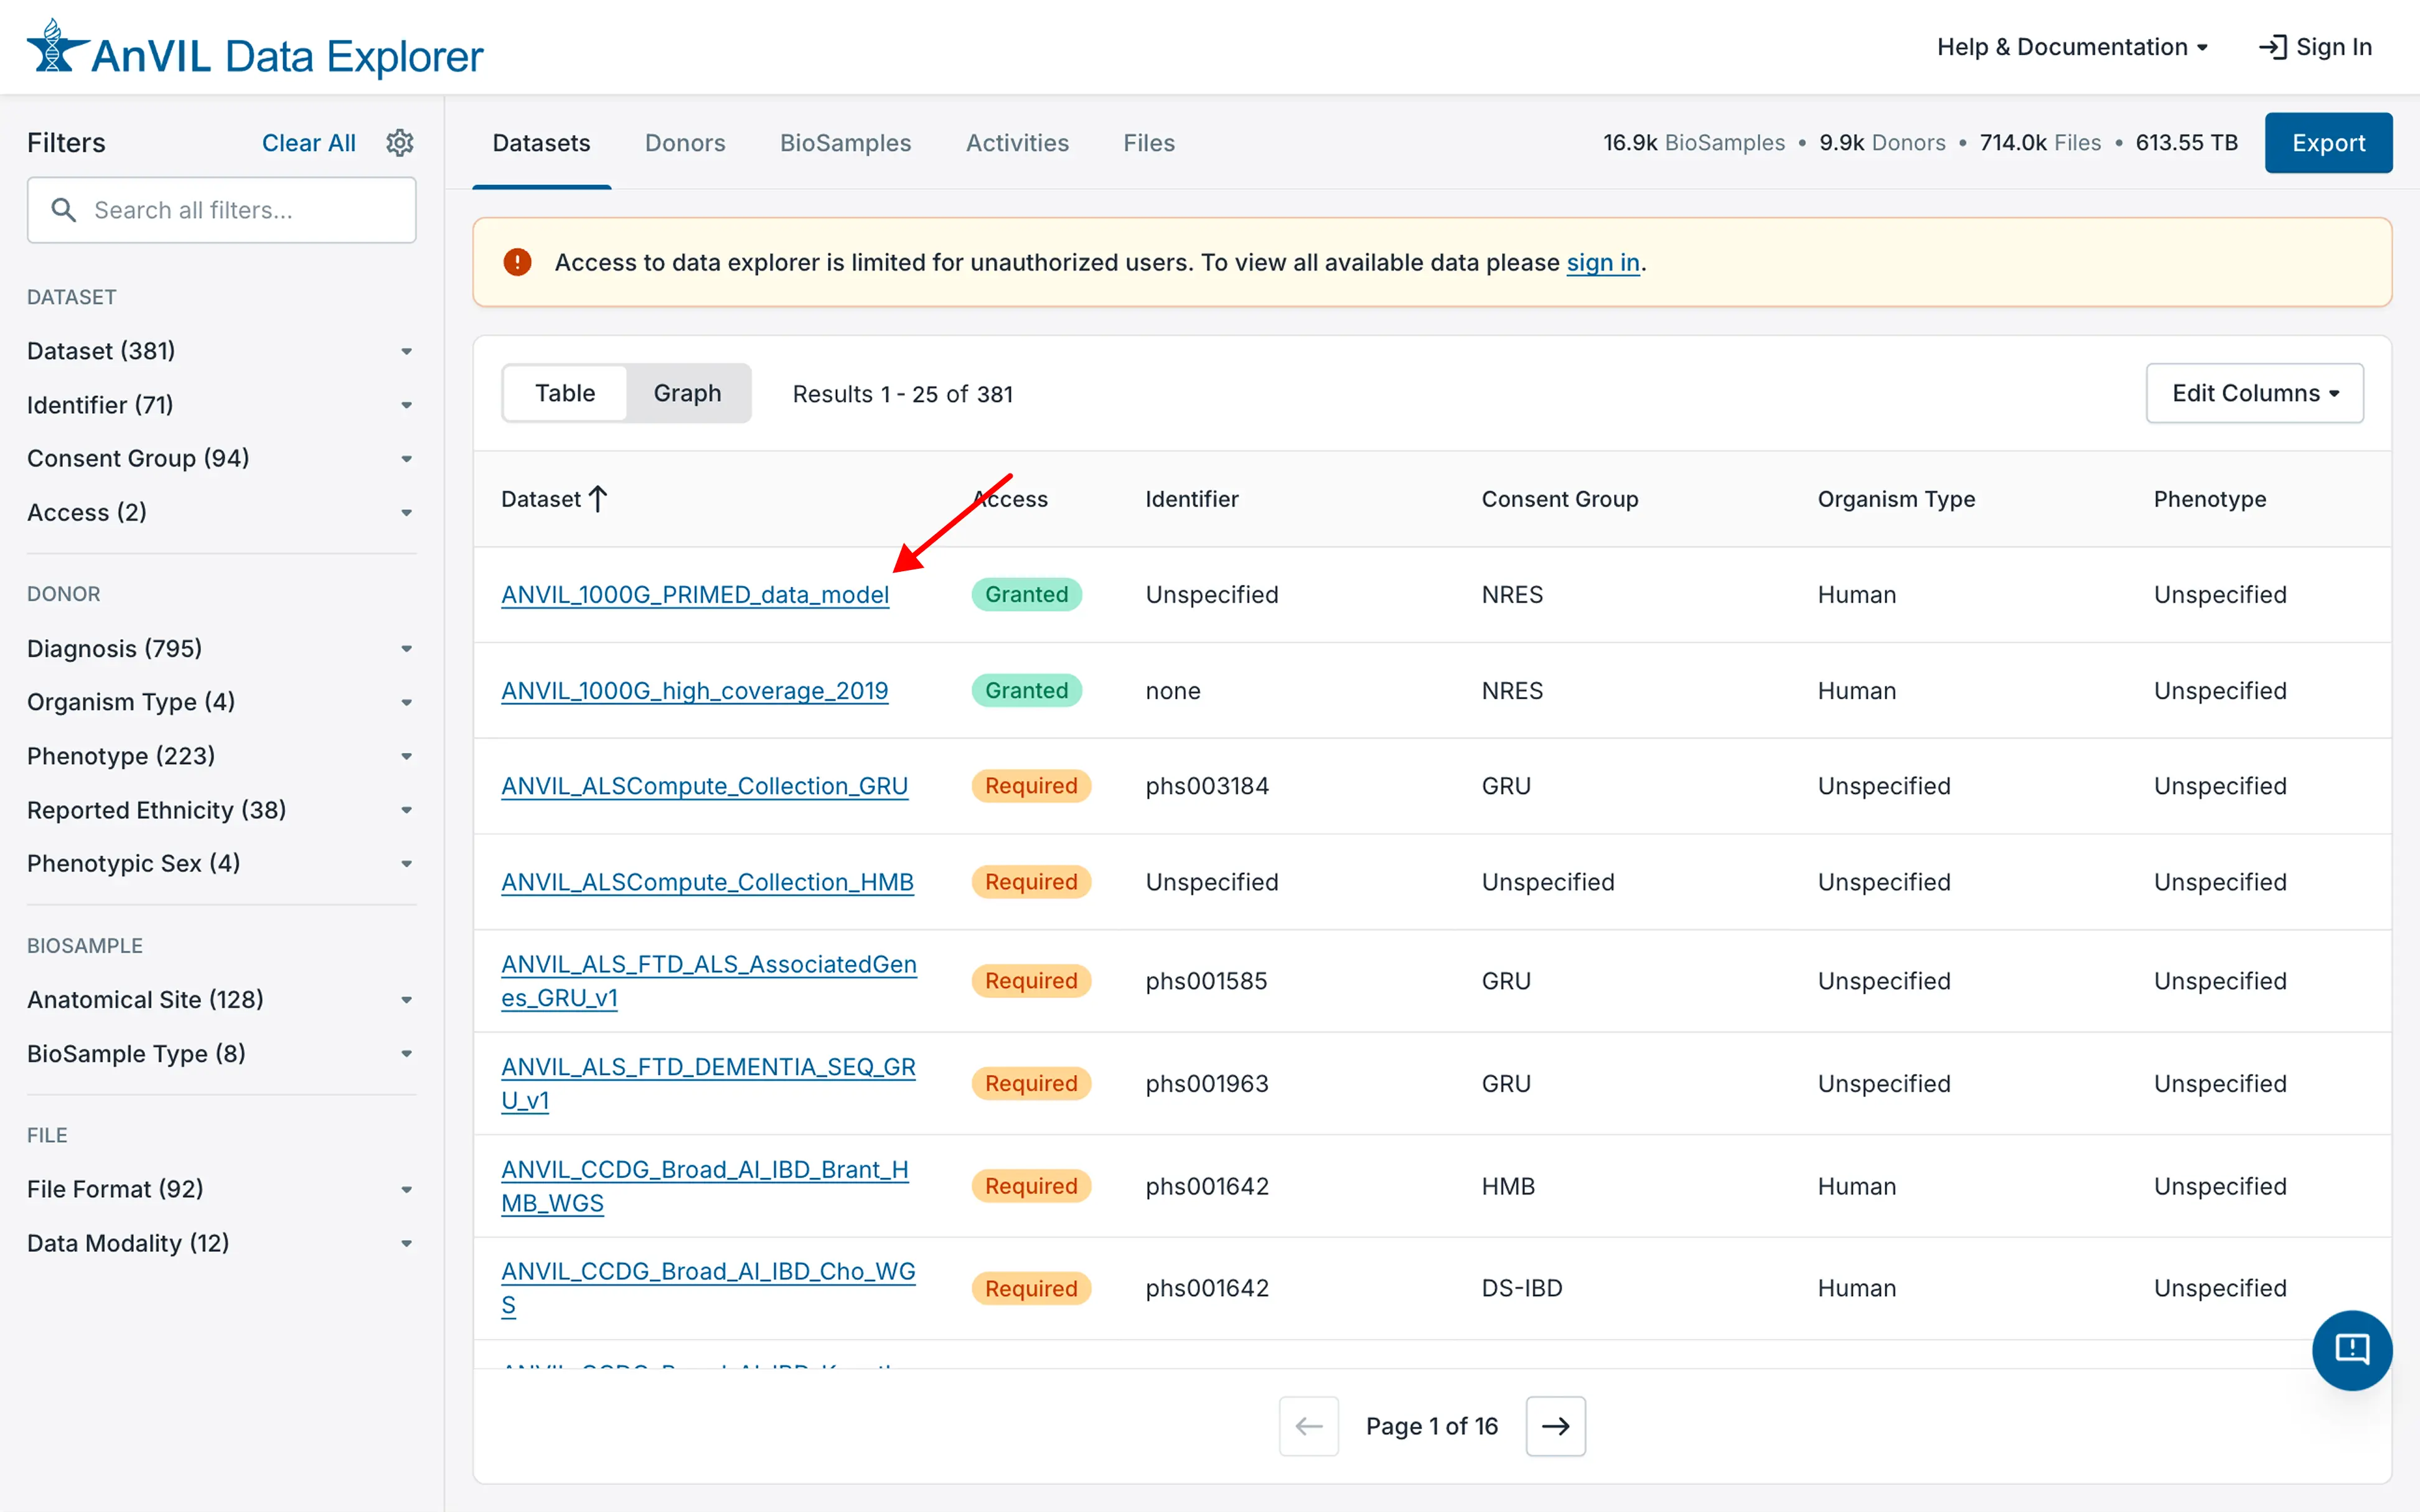Click the sign in link in banner
Image resolution: width=2420 pixels, height=1512 pixels.
pos(1603,263)
